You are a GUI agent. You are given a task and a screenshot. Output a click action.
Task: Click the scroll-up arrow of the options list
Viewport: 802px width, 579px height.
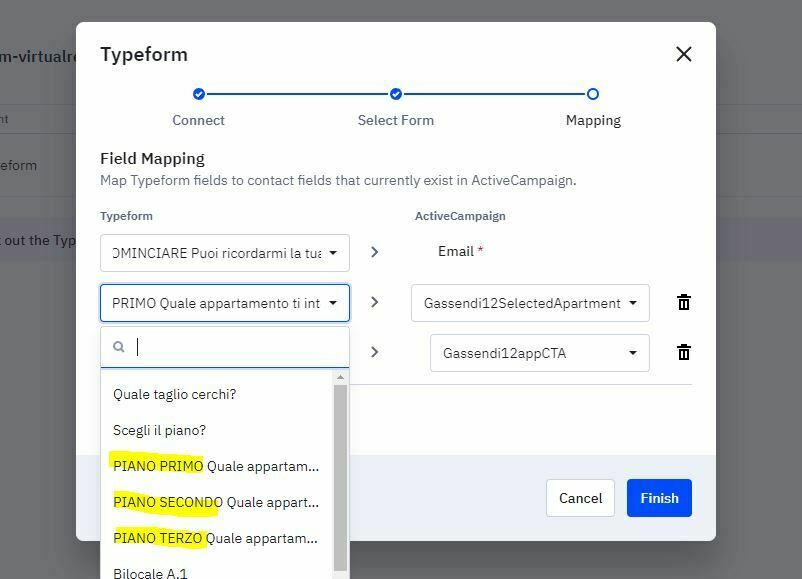point(340,377)
